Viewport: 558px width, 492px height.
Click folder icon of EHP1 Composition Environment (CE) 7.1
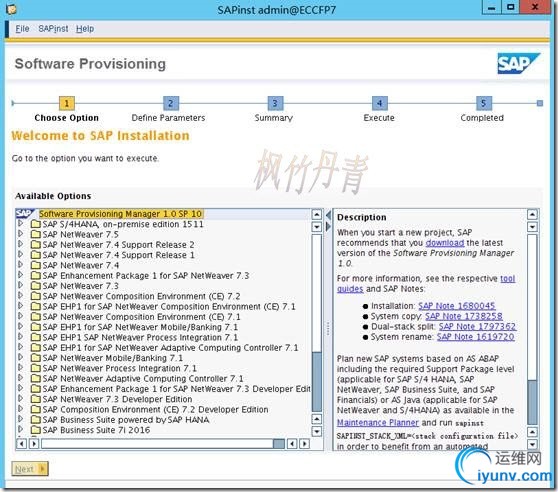(x=36, y=307)
